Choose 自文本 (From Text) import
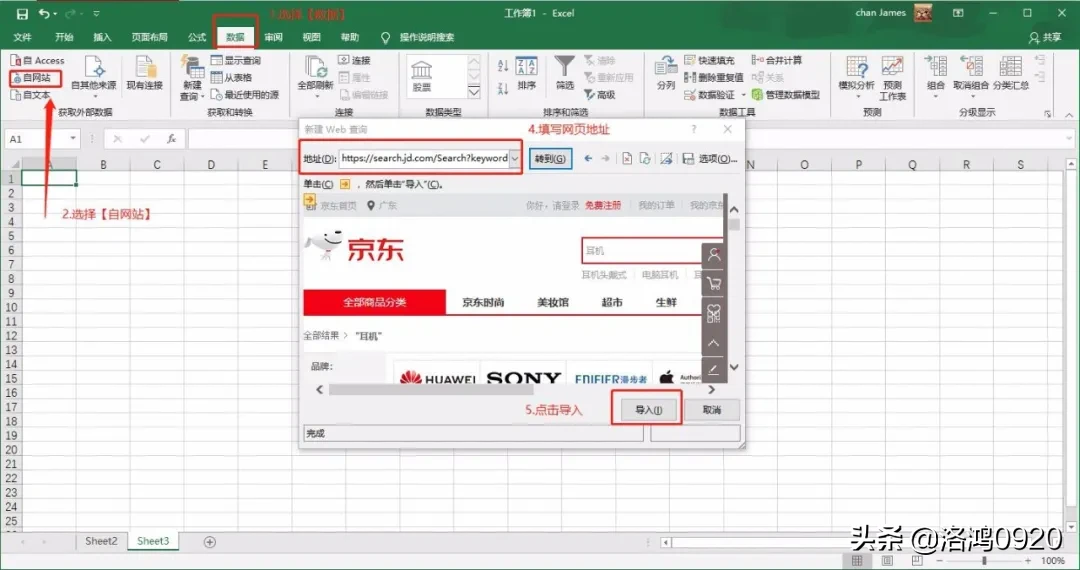1080x570 pixels. coord(32,95)
